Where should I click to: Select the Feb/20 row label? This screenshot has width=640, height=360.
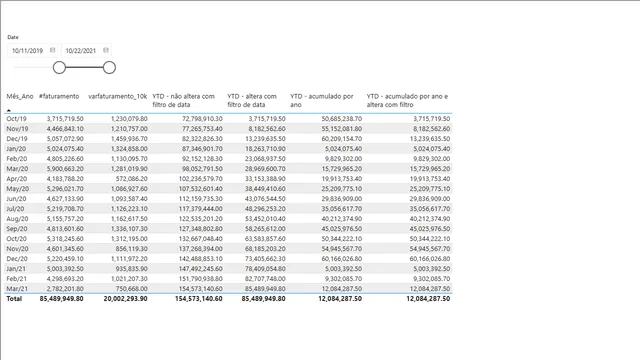[16, 159]
